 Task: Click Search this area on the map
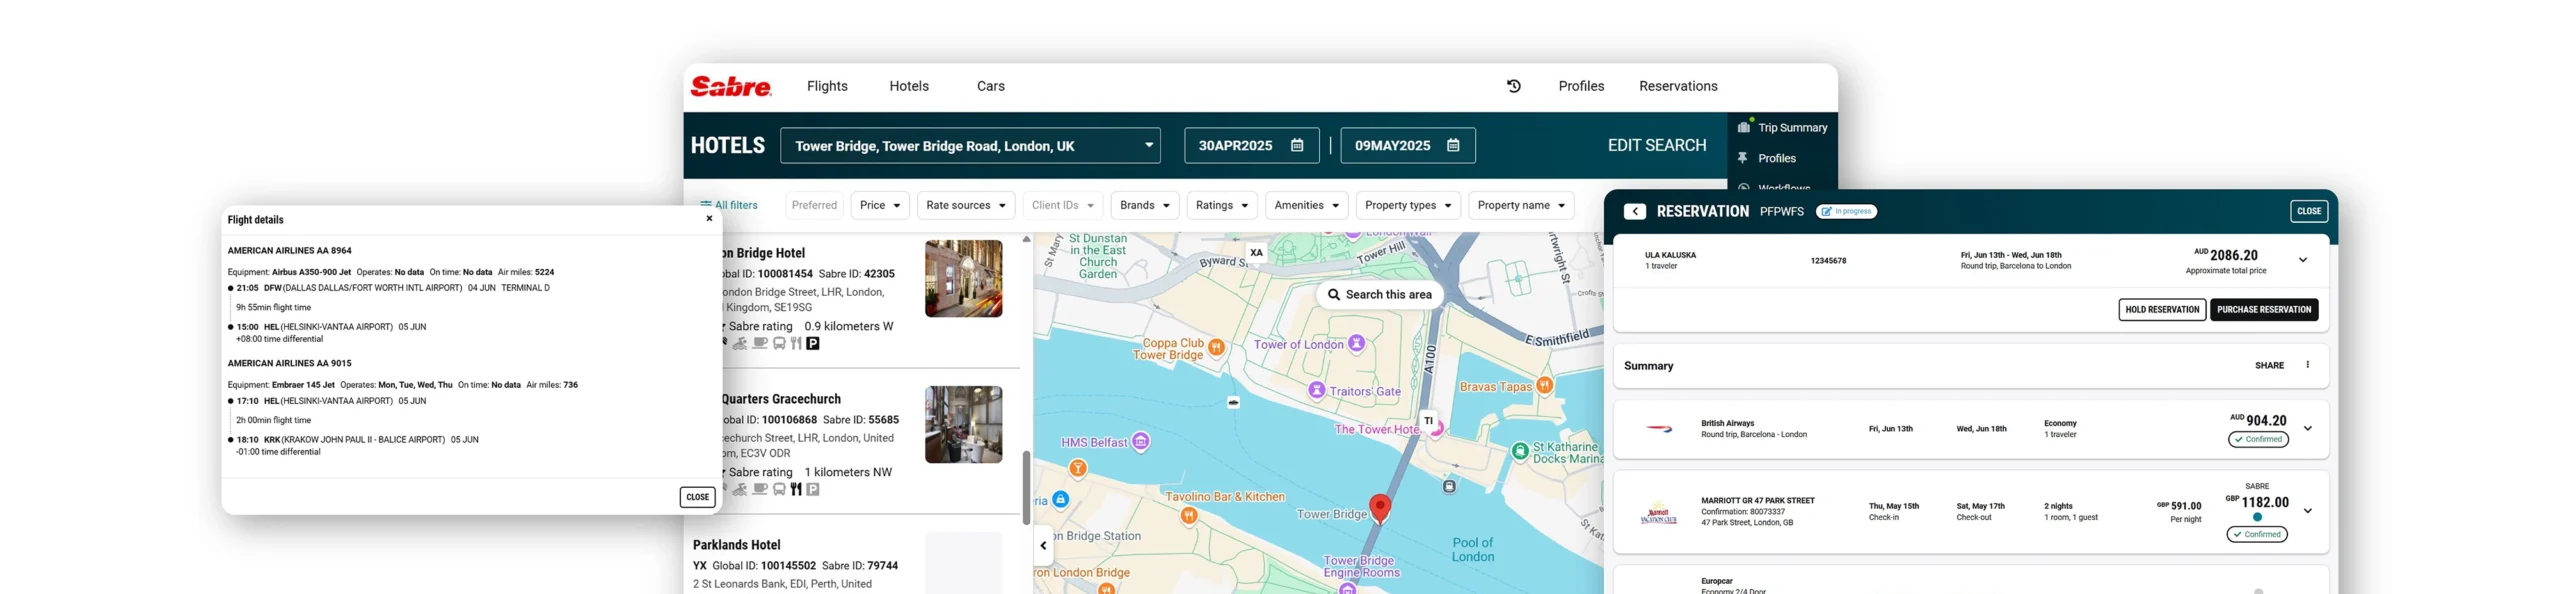click(x=1379, y=295)
